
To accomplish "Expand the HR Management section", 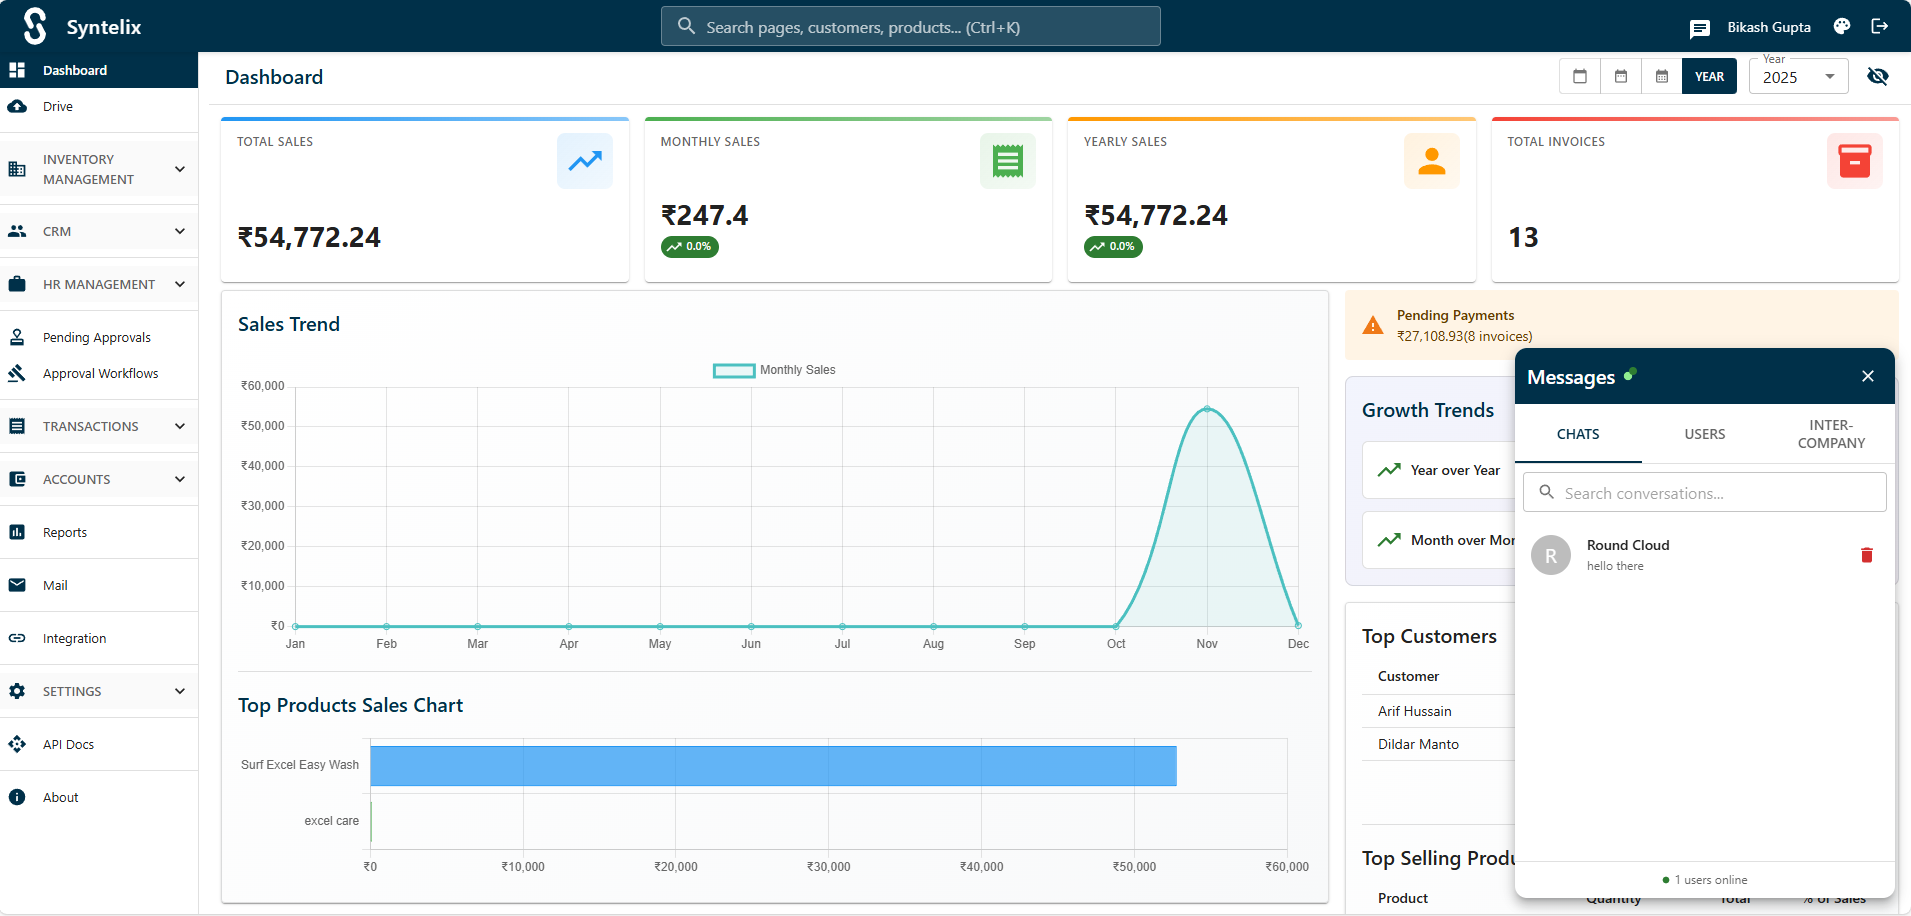I will point(98,285).
